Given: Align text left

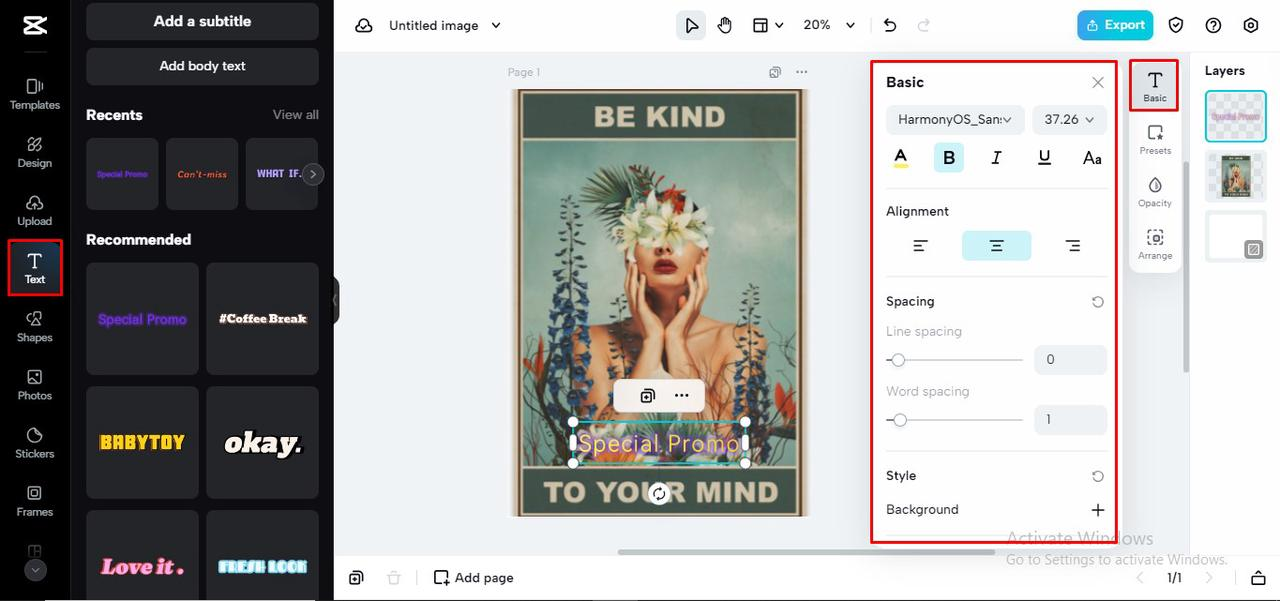Looking at the screenshot, I should click(921, 246).
